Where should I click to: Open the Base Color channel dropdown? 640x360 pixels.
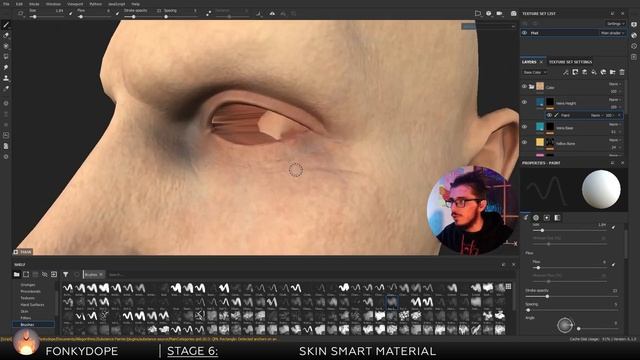(535, 72)
